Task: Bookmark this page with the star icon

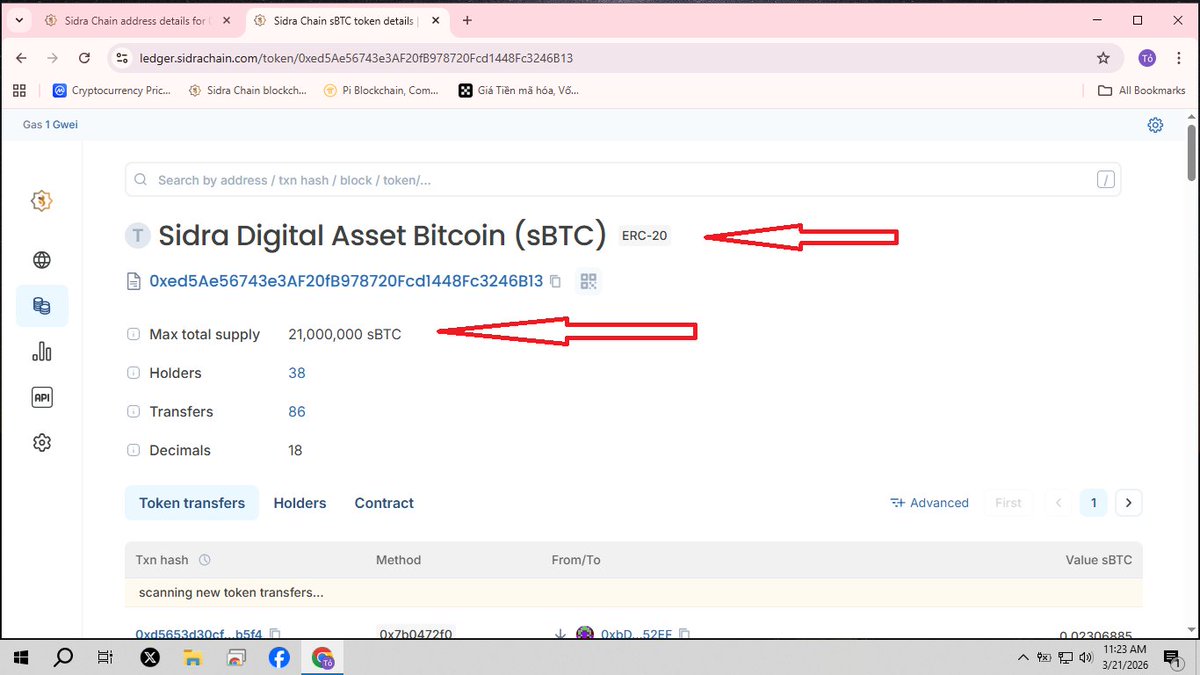Action: click(1103, 58)
